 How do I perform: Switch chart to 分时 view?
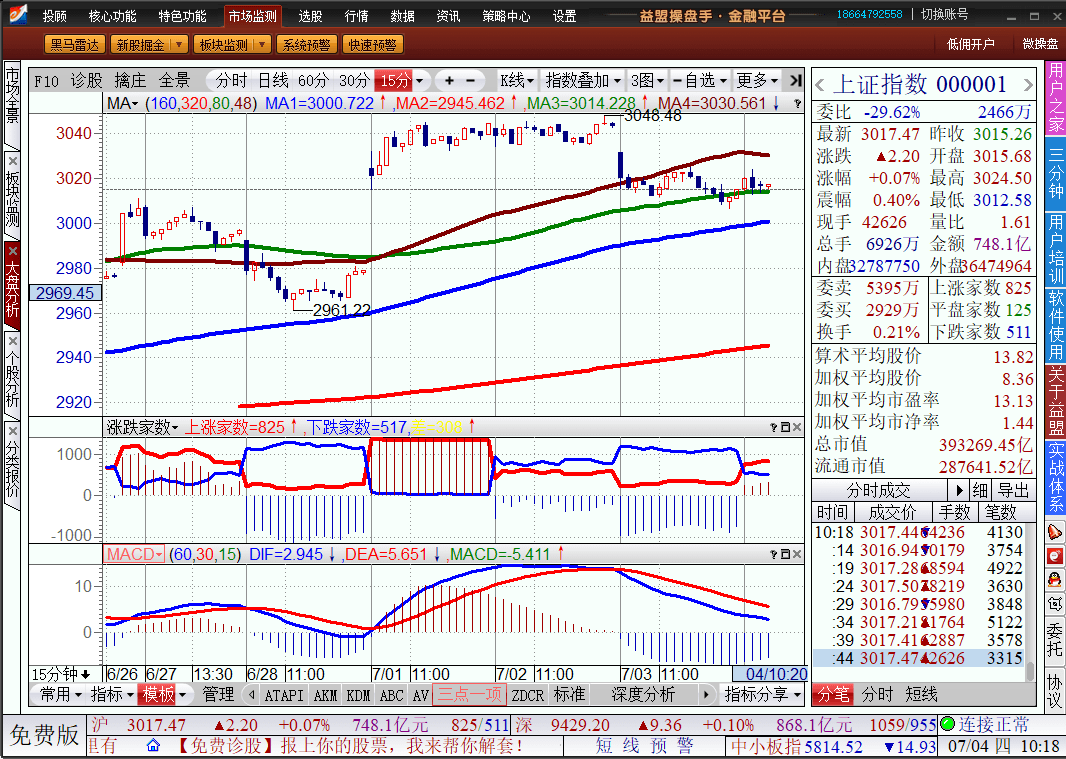point(231,81)
